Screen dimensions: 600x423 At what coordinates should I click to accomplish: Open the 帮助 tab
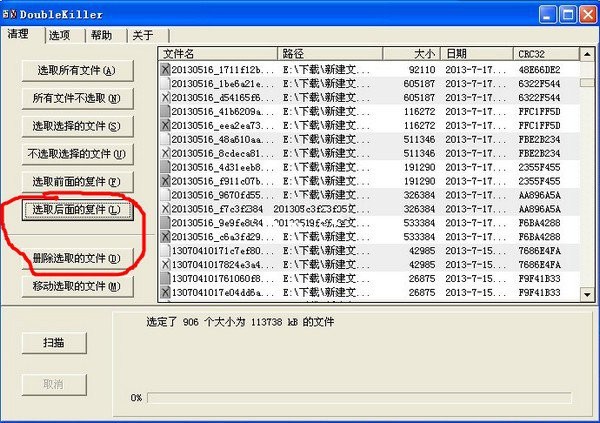tap(102, 36)
